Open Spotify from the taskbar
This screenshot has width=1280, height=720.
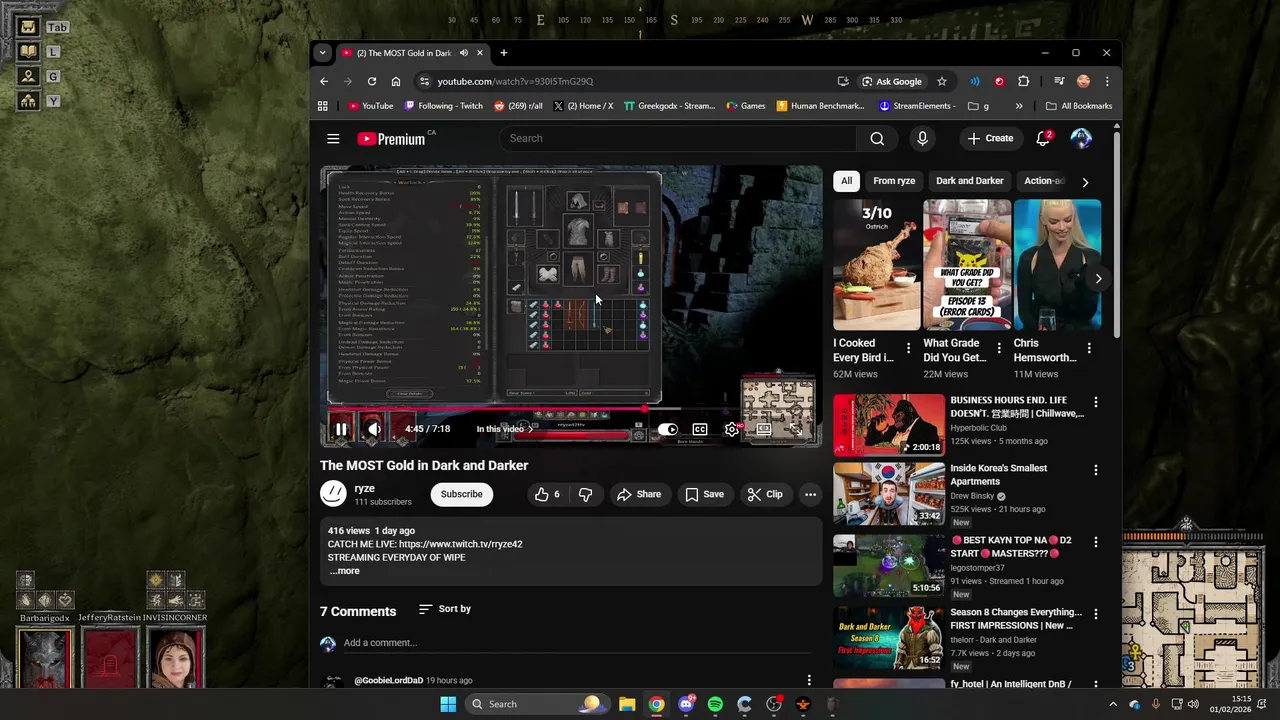point(715,704)
